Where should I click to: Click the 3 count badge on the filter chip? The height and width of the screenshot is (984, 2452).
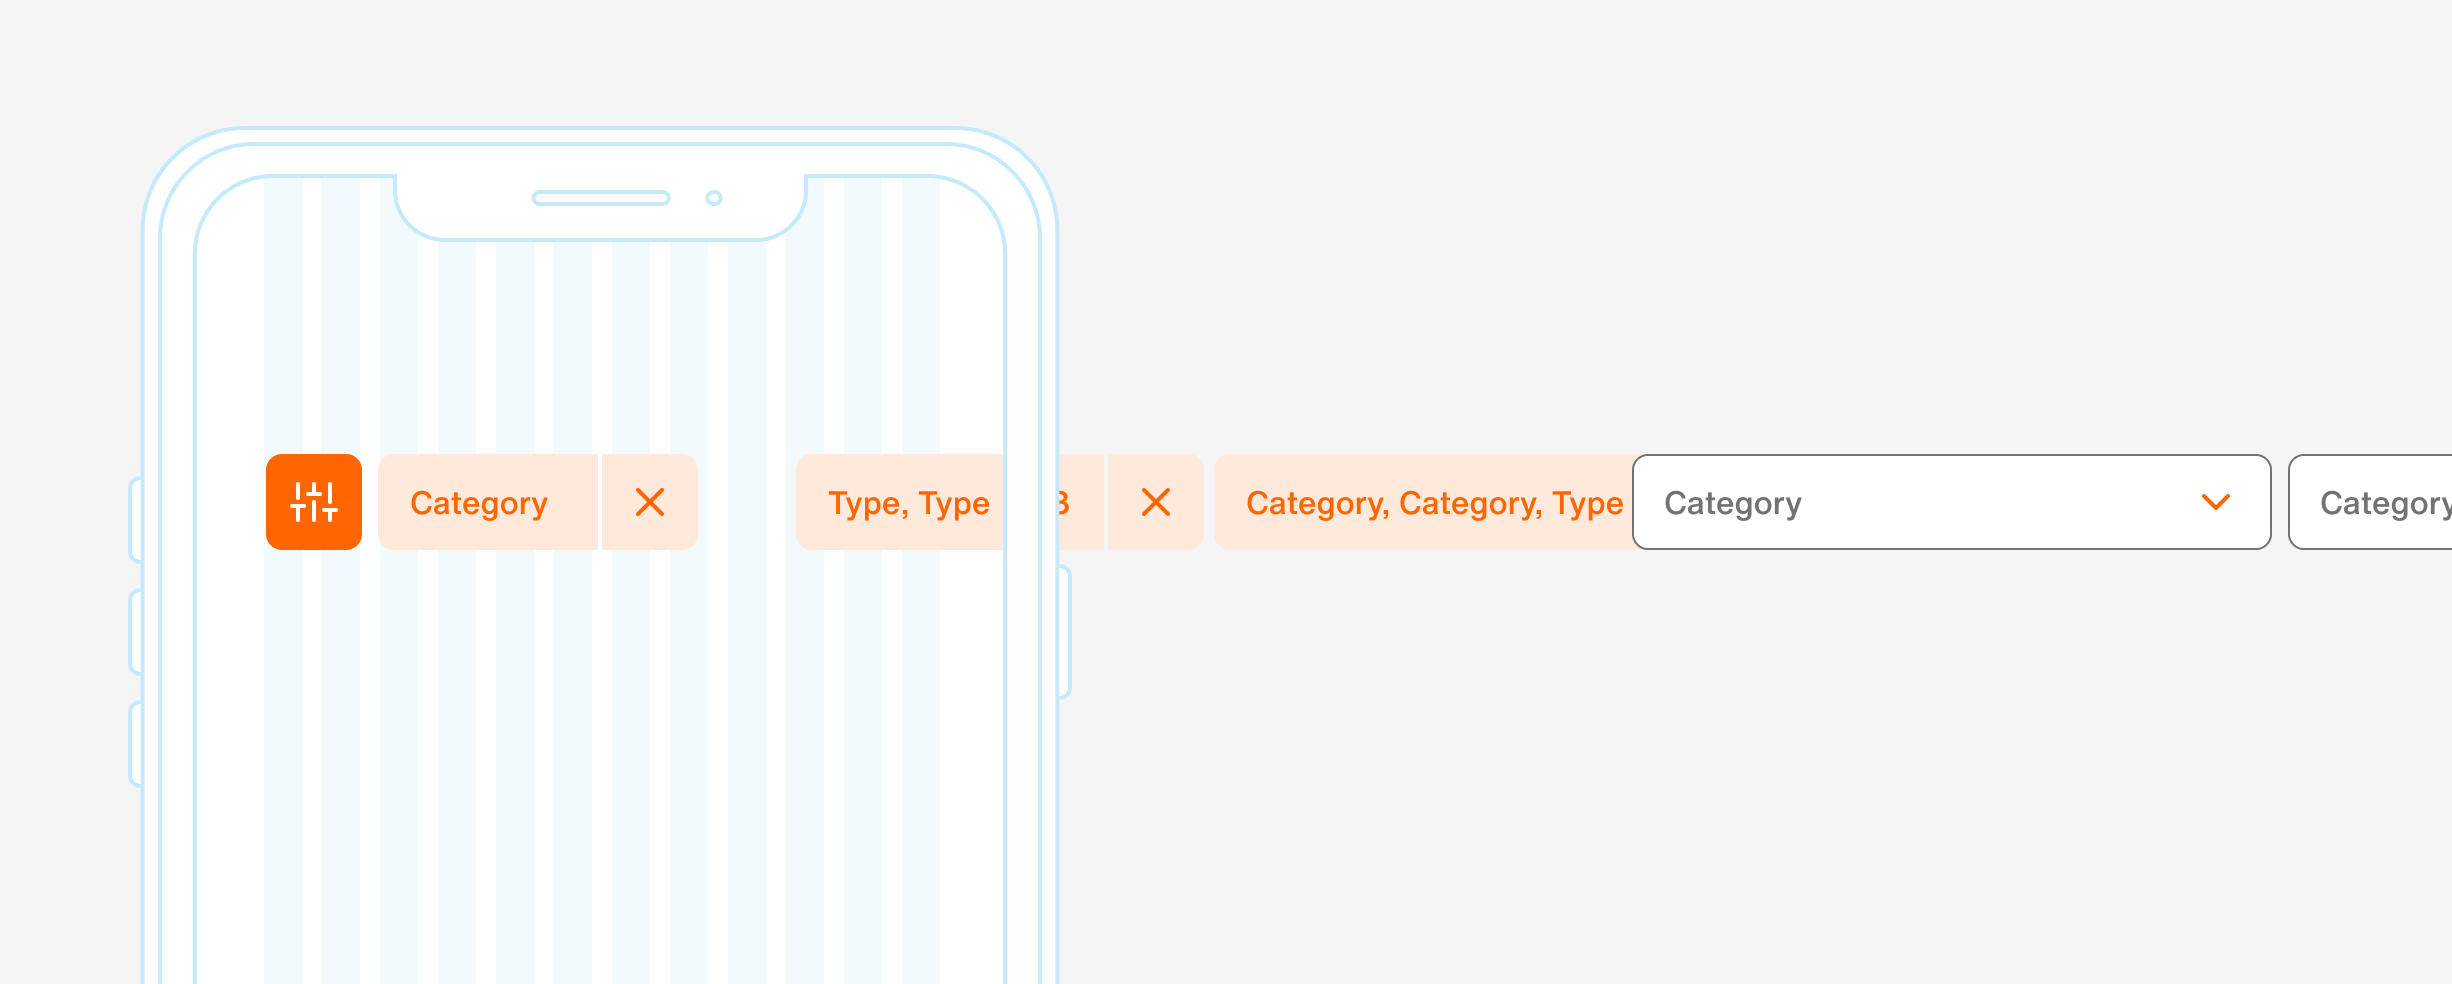(x=1062, y=502)
